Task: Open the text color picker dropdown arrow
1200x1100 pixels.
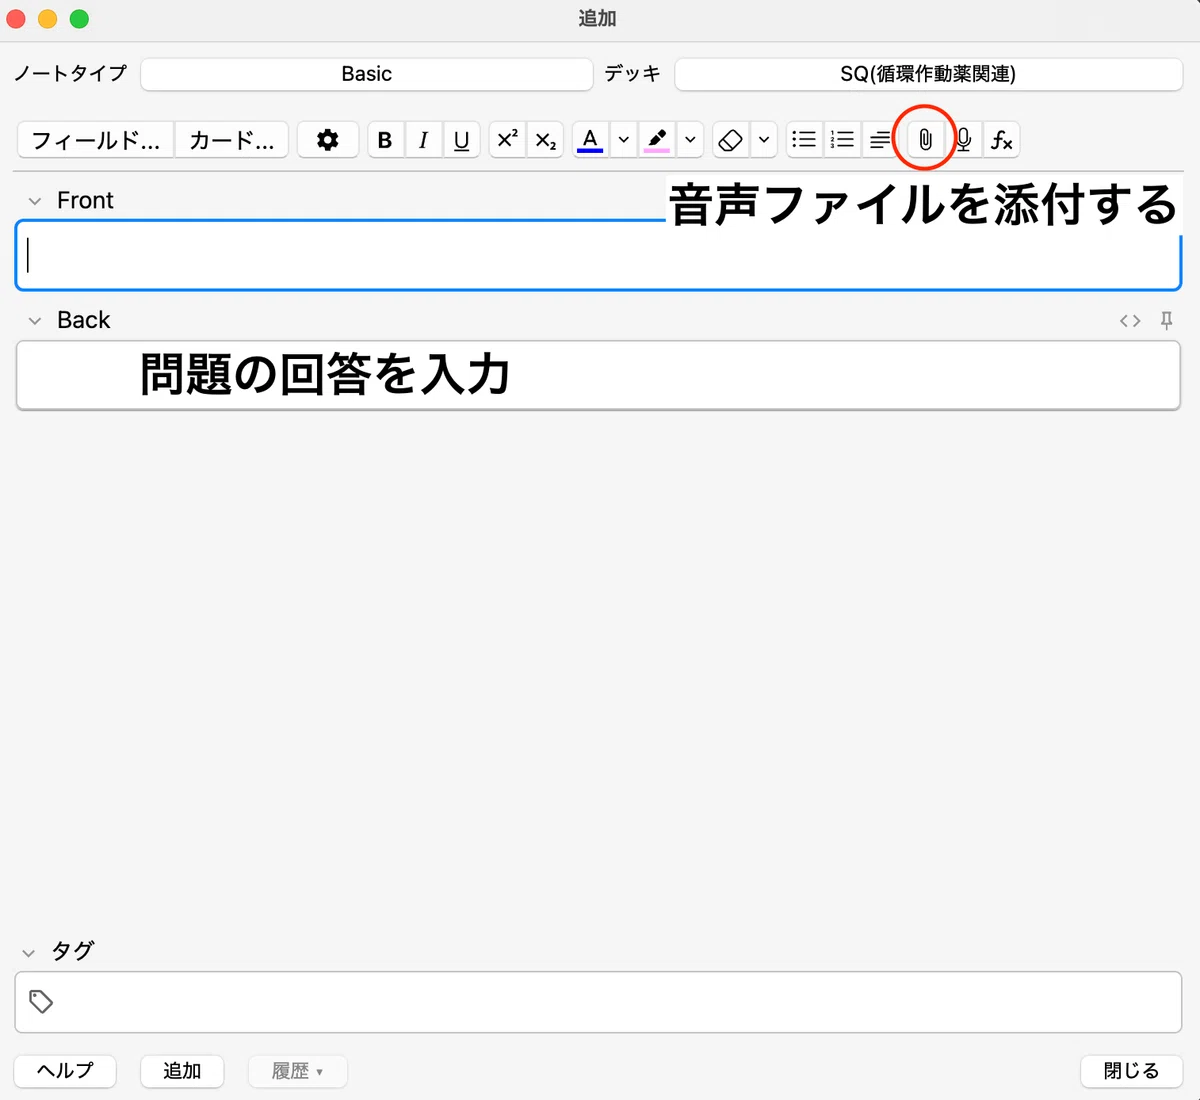Action: 623,140
